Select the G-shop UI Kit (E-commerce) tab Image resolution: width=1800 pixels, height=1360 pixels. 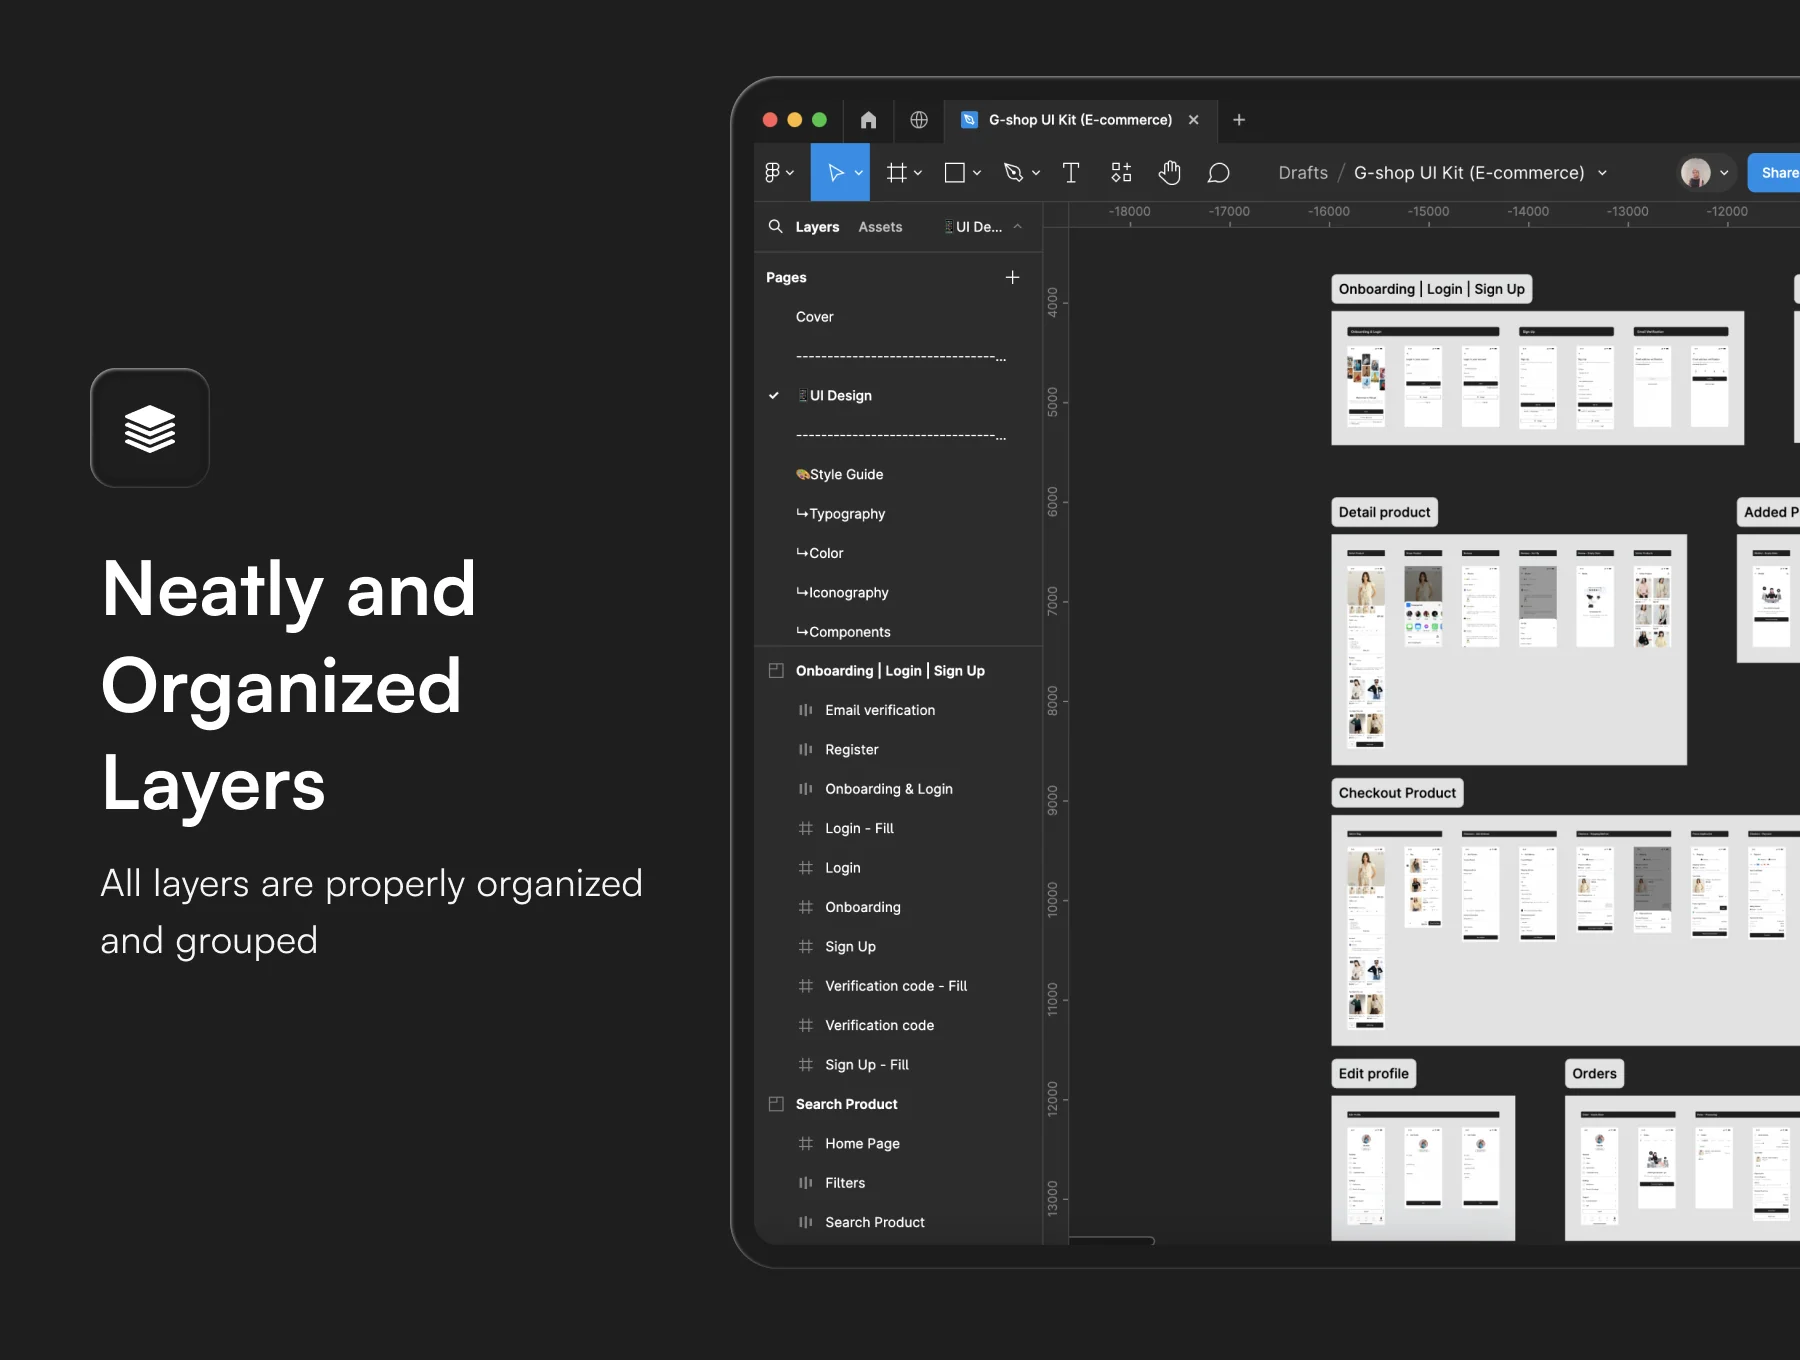click(x=1080, y=120)
